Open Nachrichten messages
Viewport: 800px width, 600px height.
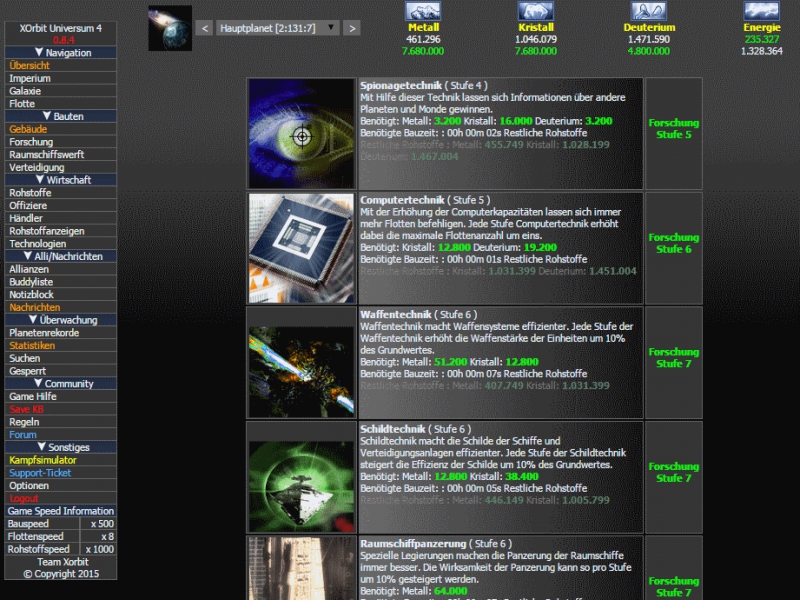coord(35,307)
